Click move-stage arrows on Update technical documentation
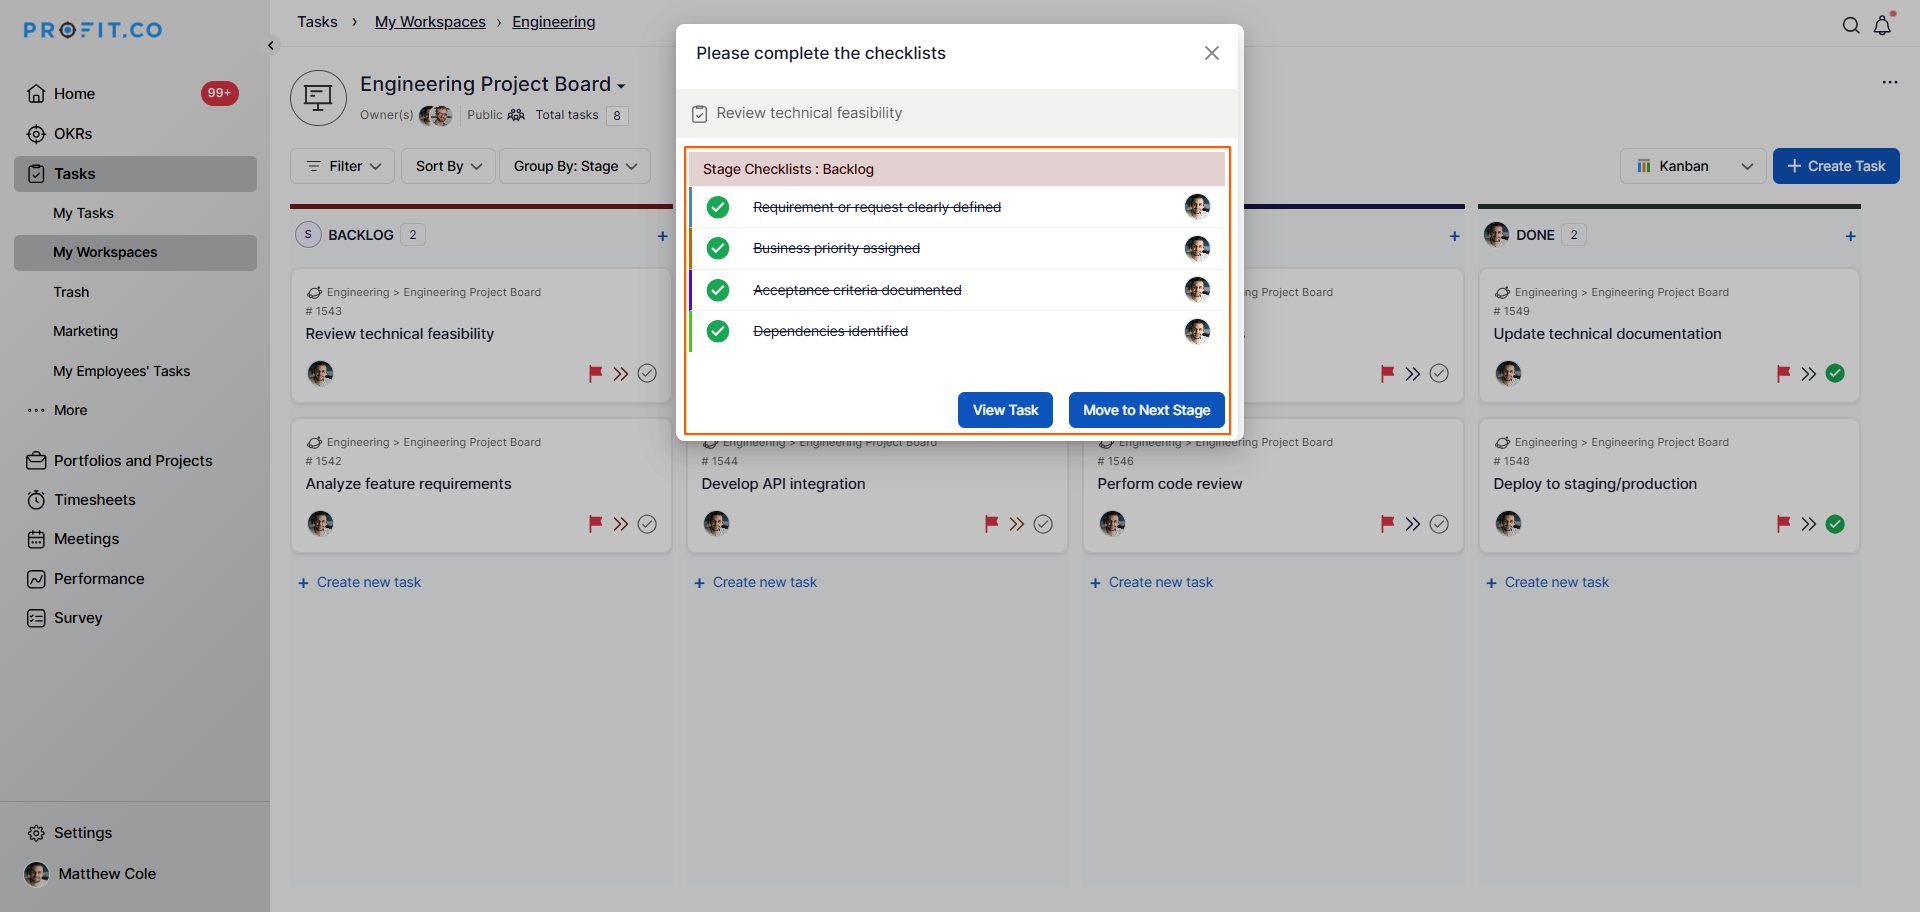Viewport: 1920px width, 912px height. click(1808, 374)
